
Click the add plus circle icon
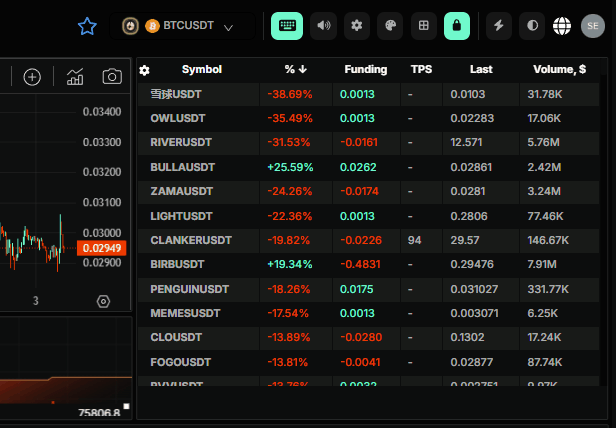pyautogui.click(x=32, y=77)
